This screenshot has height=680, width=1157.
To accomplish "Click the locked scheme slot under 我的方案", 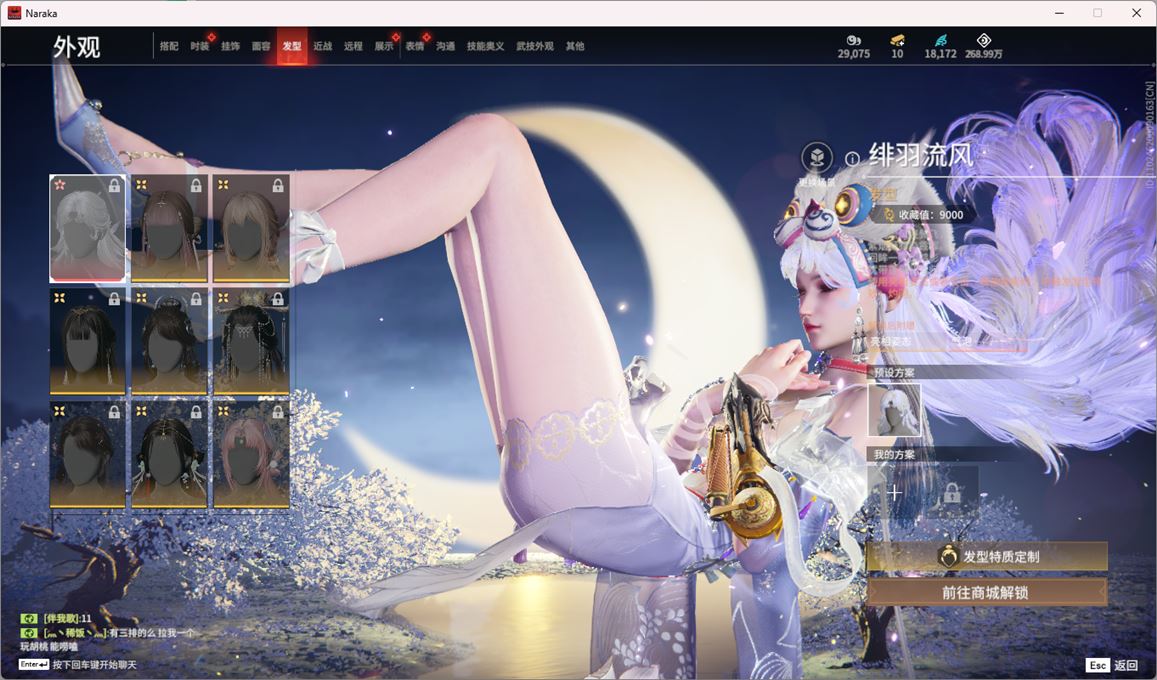I will pos(952,493).
